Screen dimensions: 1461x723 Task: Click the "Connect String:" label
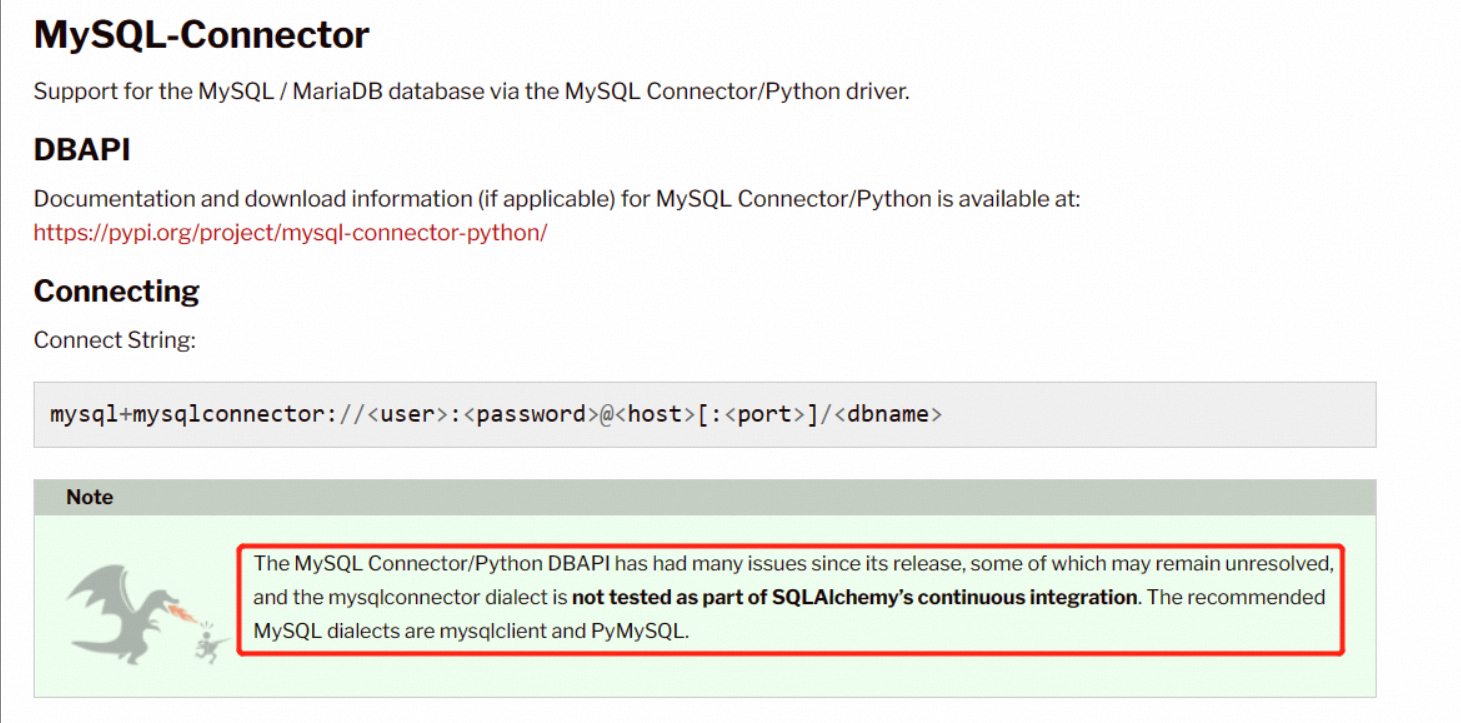[x=114, y=340]
